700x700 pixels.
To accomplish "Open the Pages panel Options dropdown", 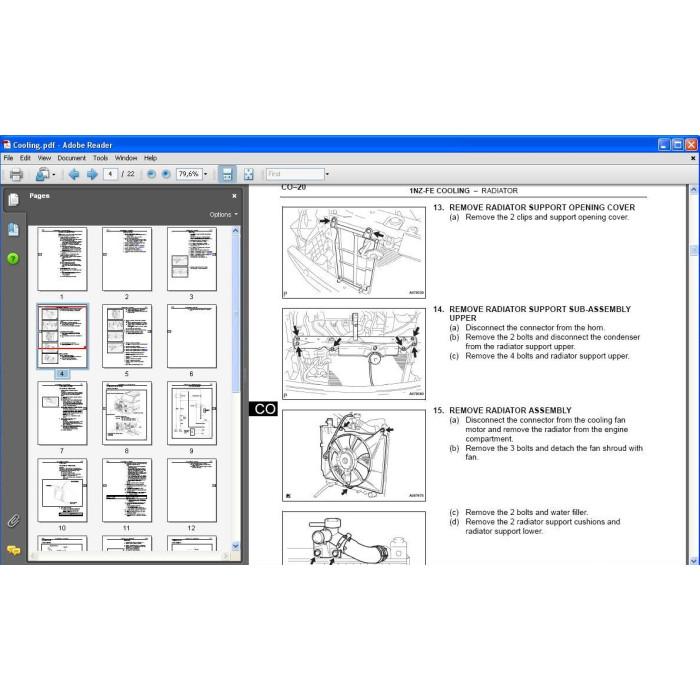I will tap(224, 215).
